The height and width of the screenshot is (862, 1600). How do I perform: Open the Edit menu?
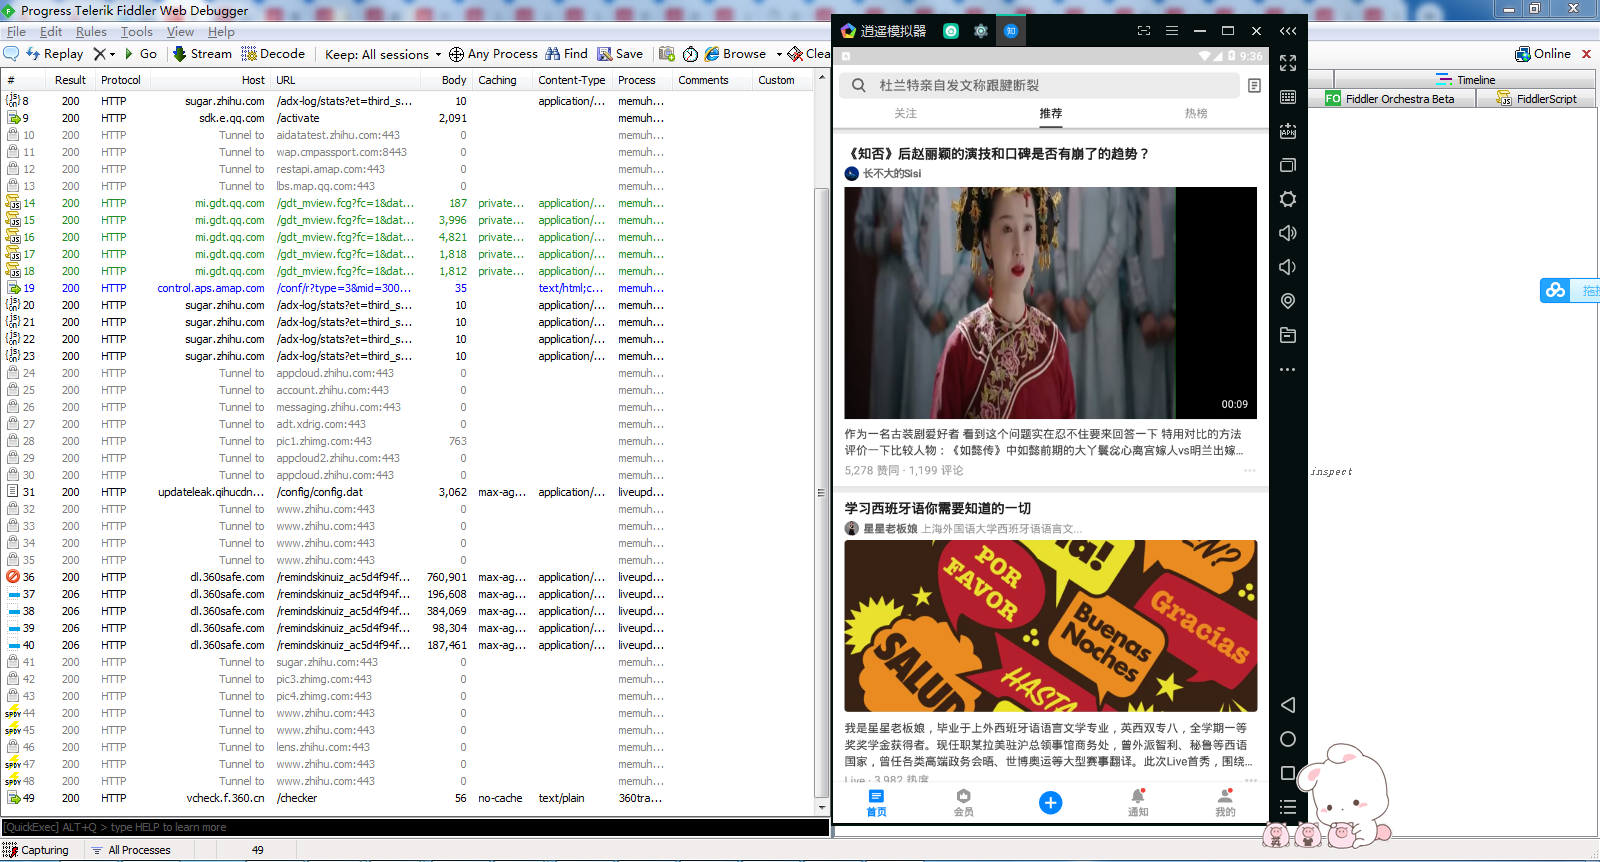tap(51, 32)
